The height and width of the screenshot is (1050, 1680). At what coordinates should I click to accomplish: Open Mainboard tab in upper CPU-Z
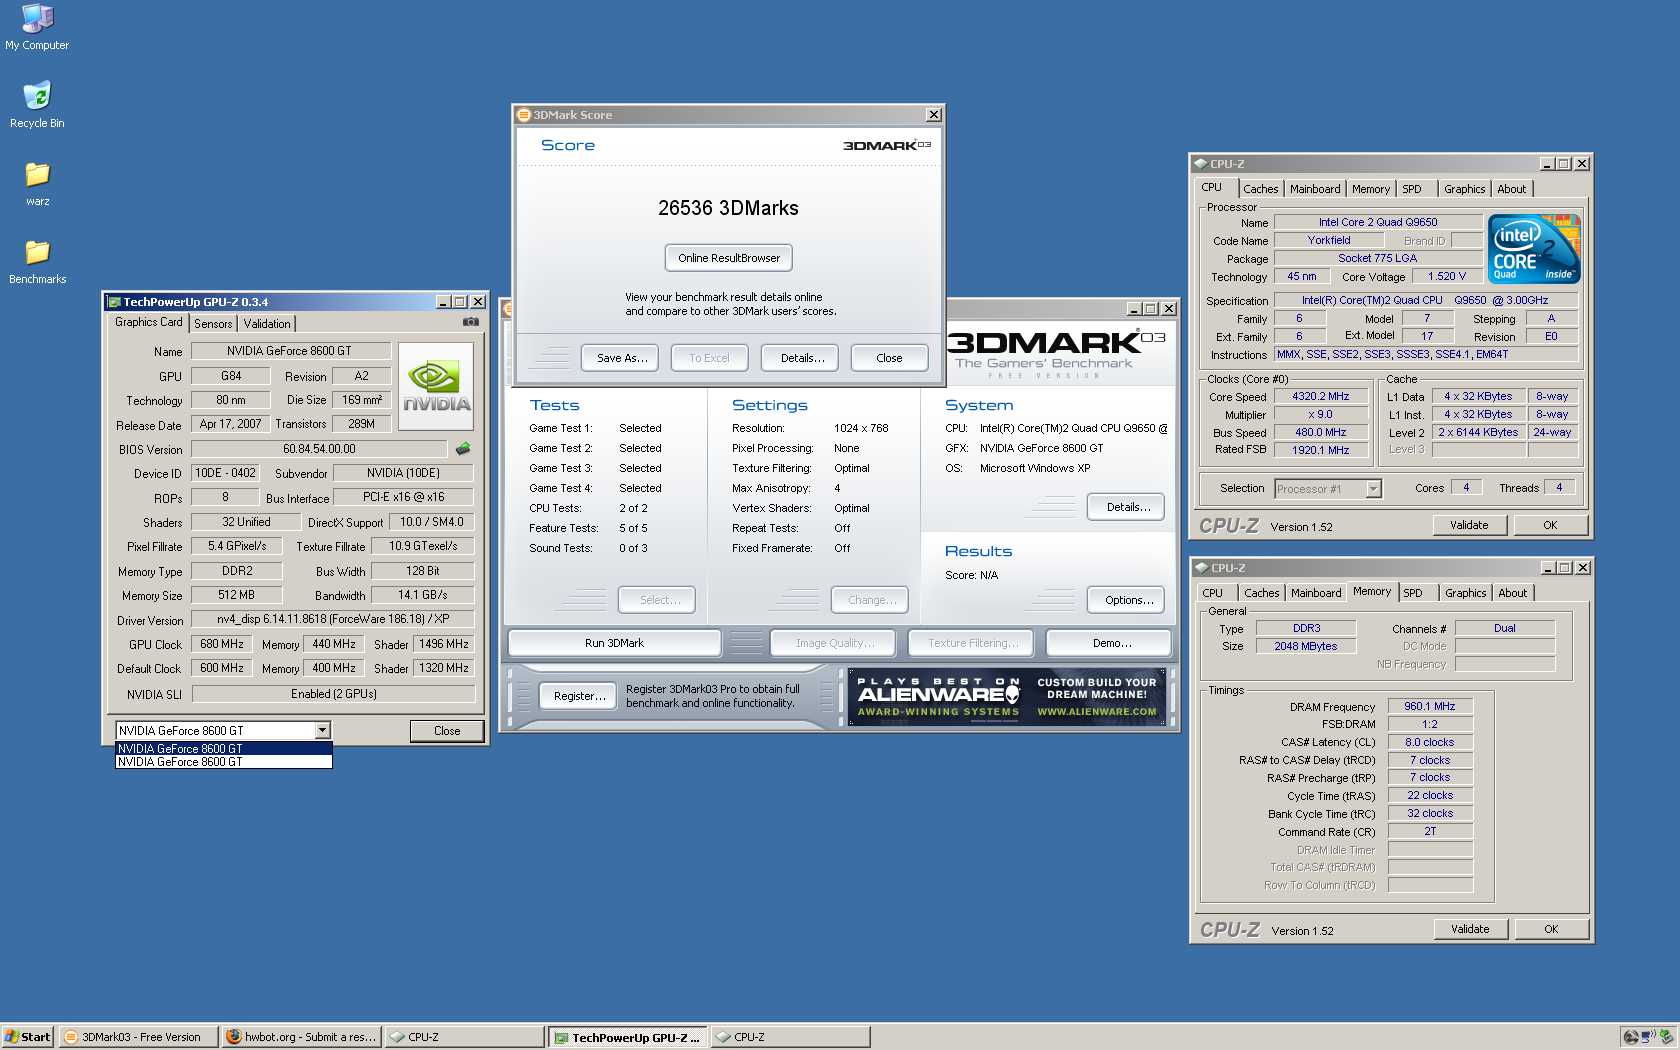point(1315,189)
